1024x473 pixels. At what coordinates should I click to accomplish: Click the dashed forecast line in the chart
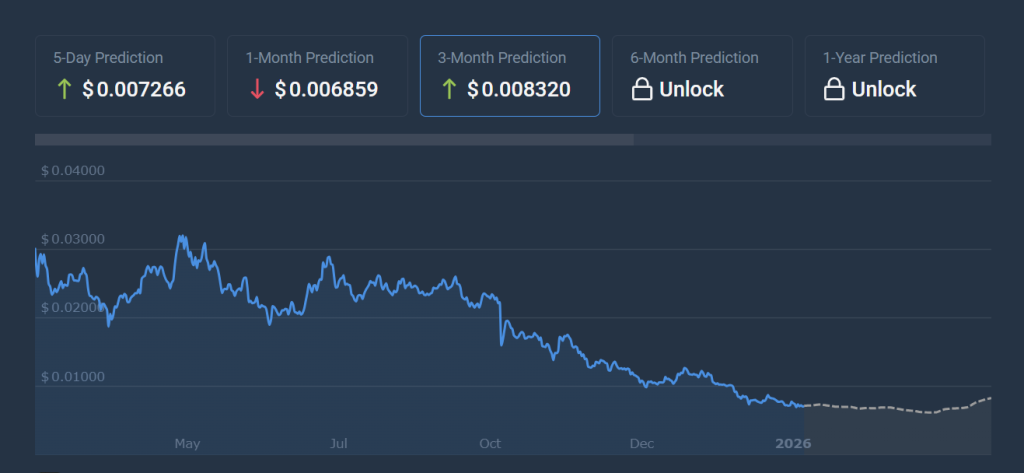tap(880, 408)
